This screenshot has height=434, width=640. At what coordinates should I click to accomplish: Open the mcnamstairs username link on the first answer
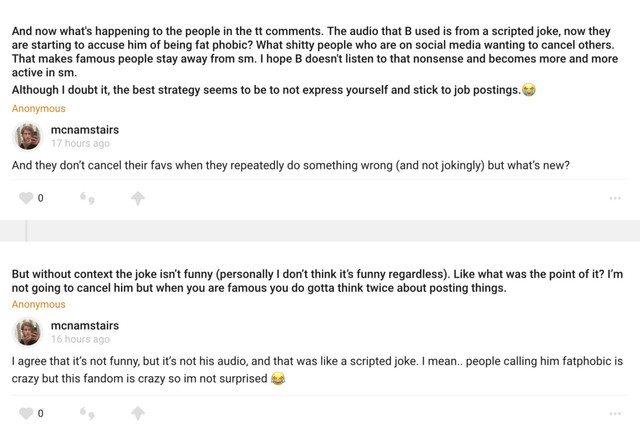85,130
